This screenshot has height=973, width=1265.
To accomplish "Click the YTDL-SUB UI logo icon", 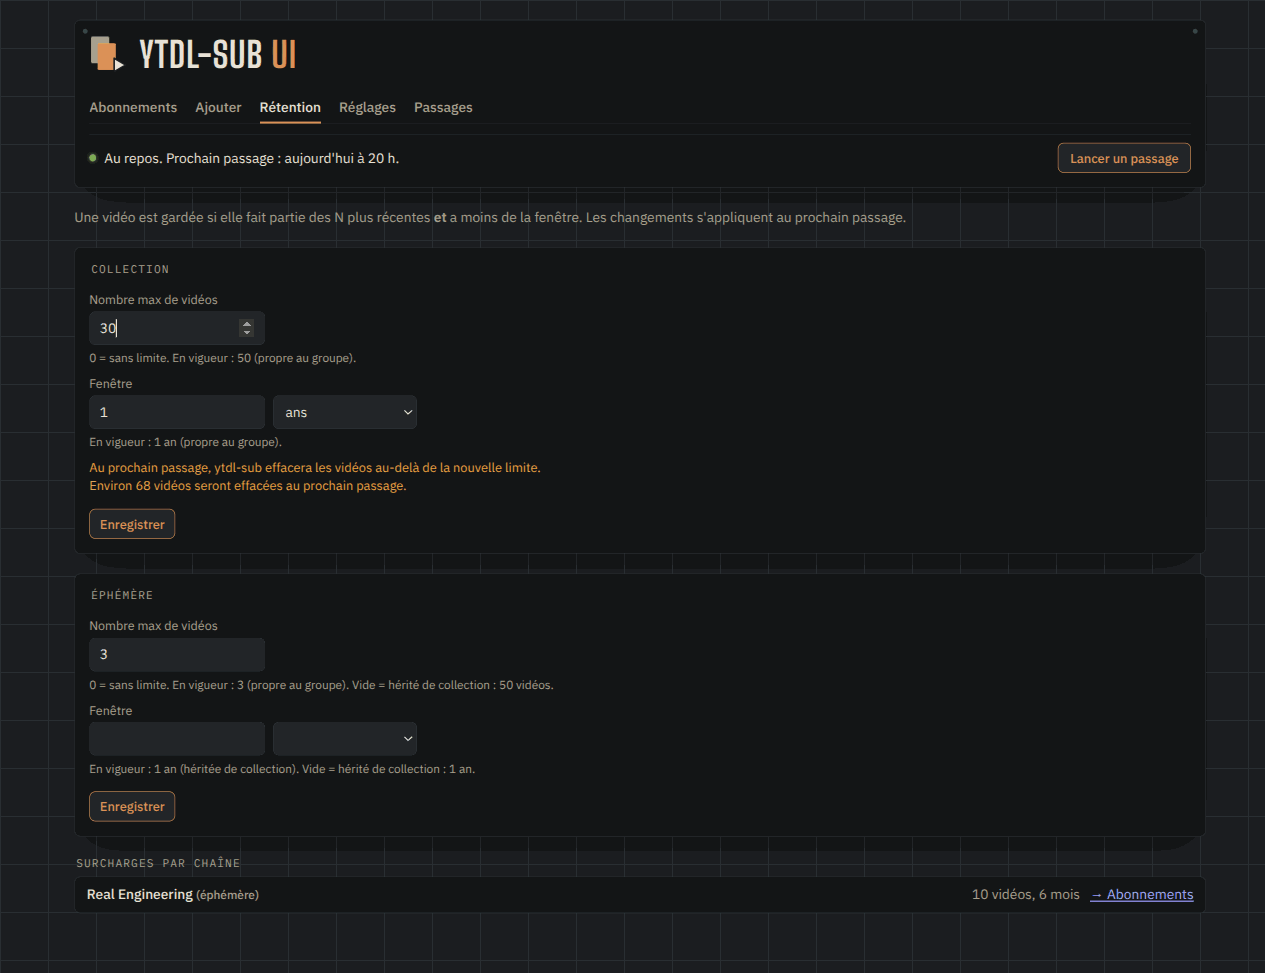I will pyautogui.click(x=107, y=54).
